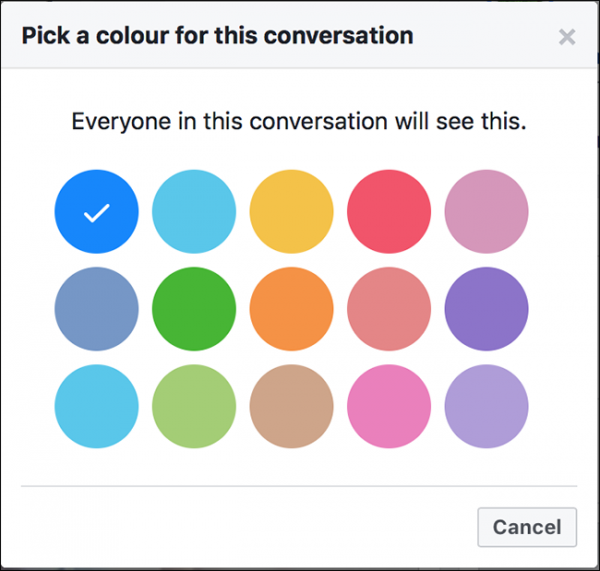Pick the dusty mauve pink swatch
This screenshot has width=600, height=571.
(x=486, y=212)
